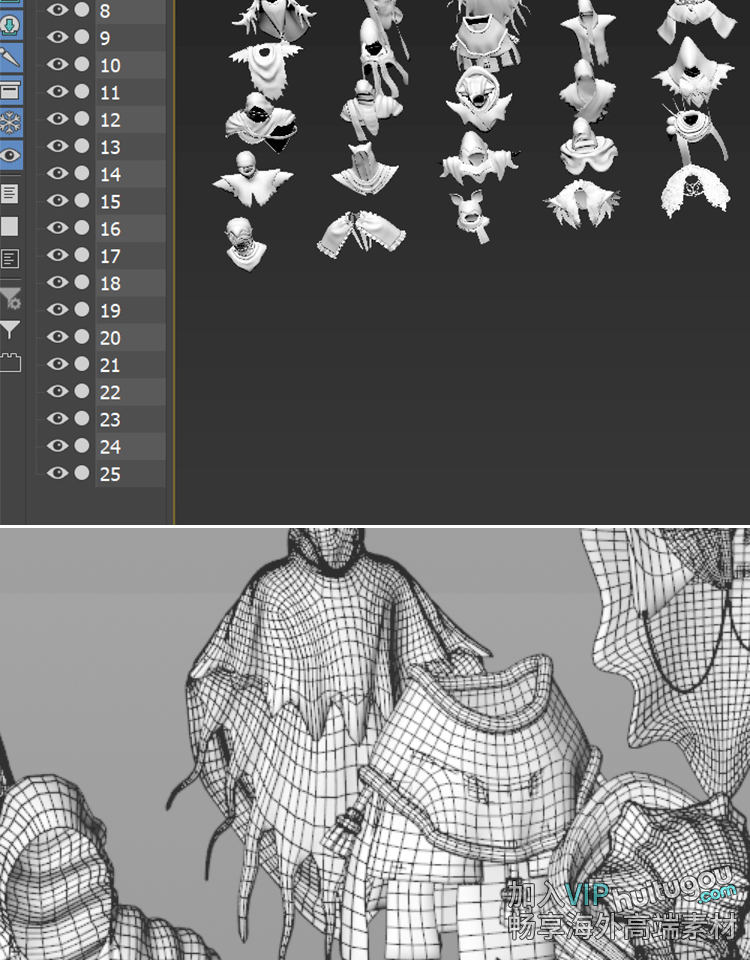Select item named 16 in the list
Screen dimensions: 750x960
pyautogui.click(x=130, y=228)
